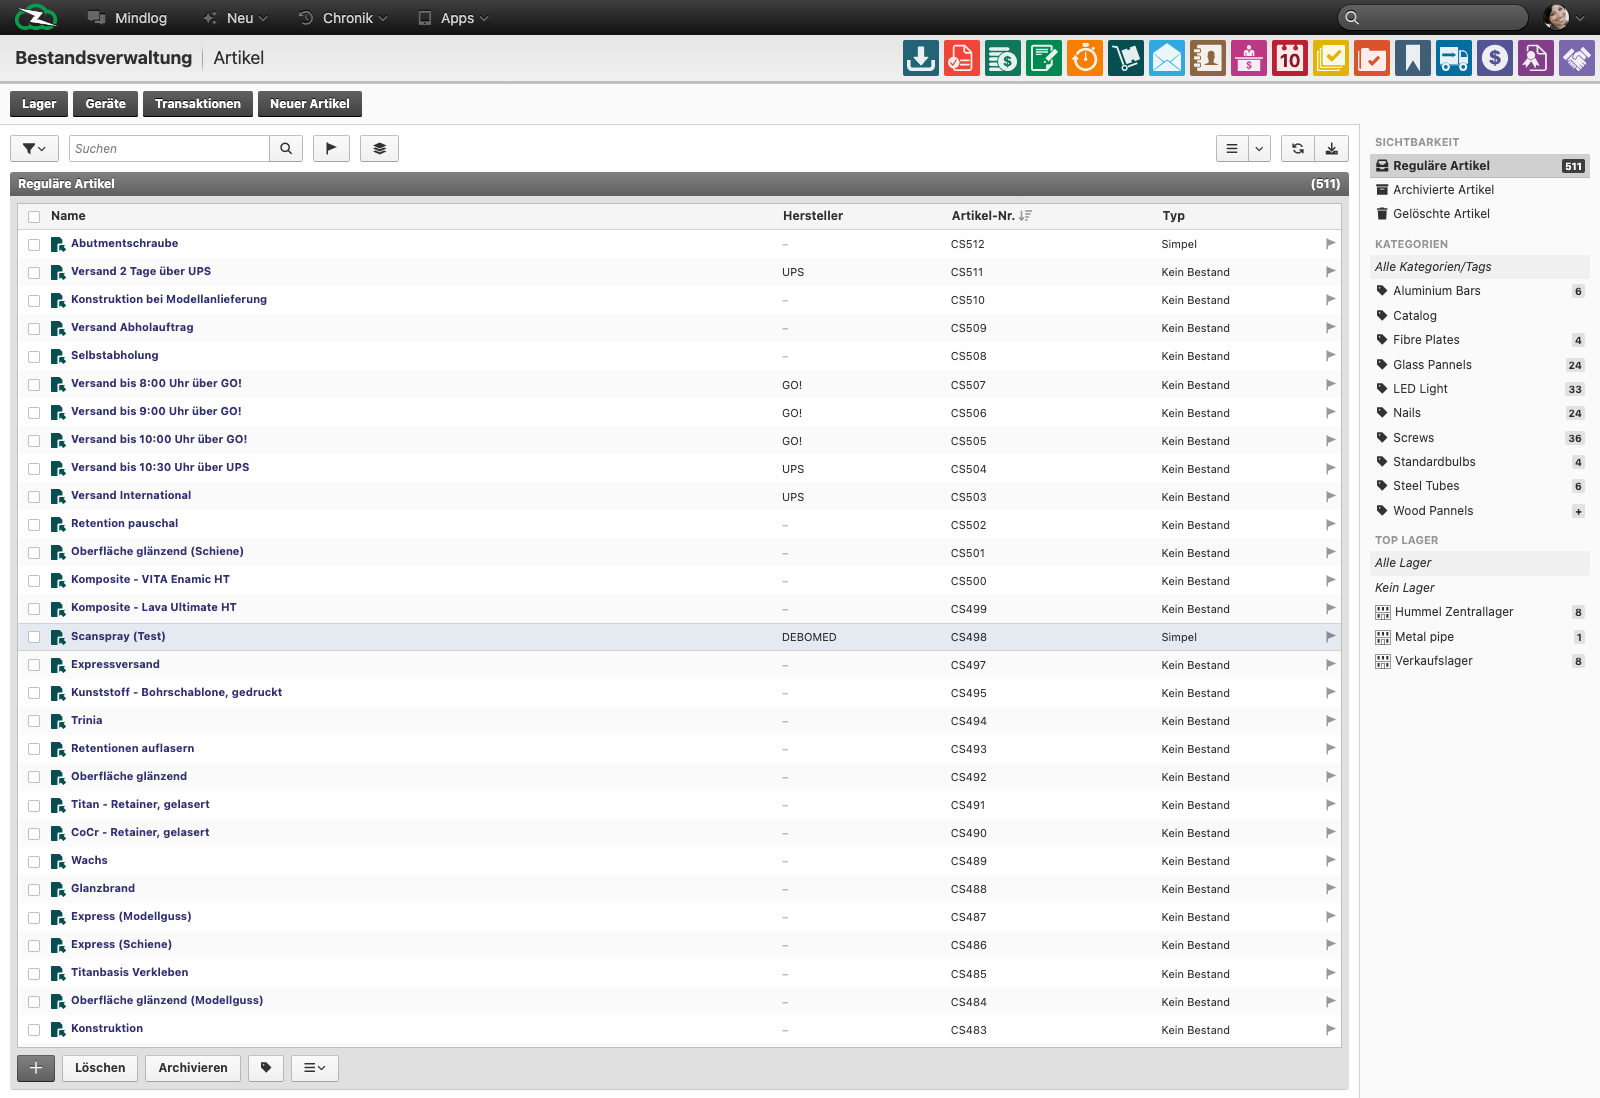Open the user avatar account menu
The image size is (1600, 1098).
pos(1564,17)
